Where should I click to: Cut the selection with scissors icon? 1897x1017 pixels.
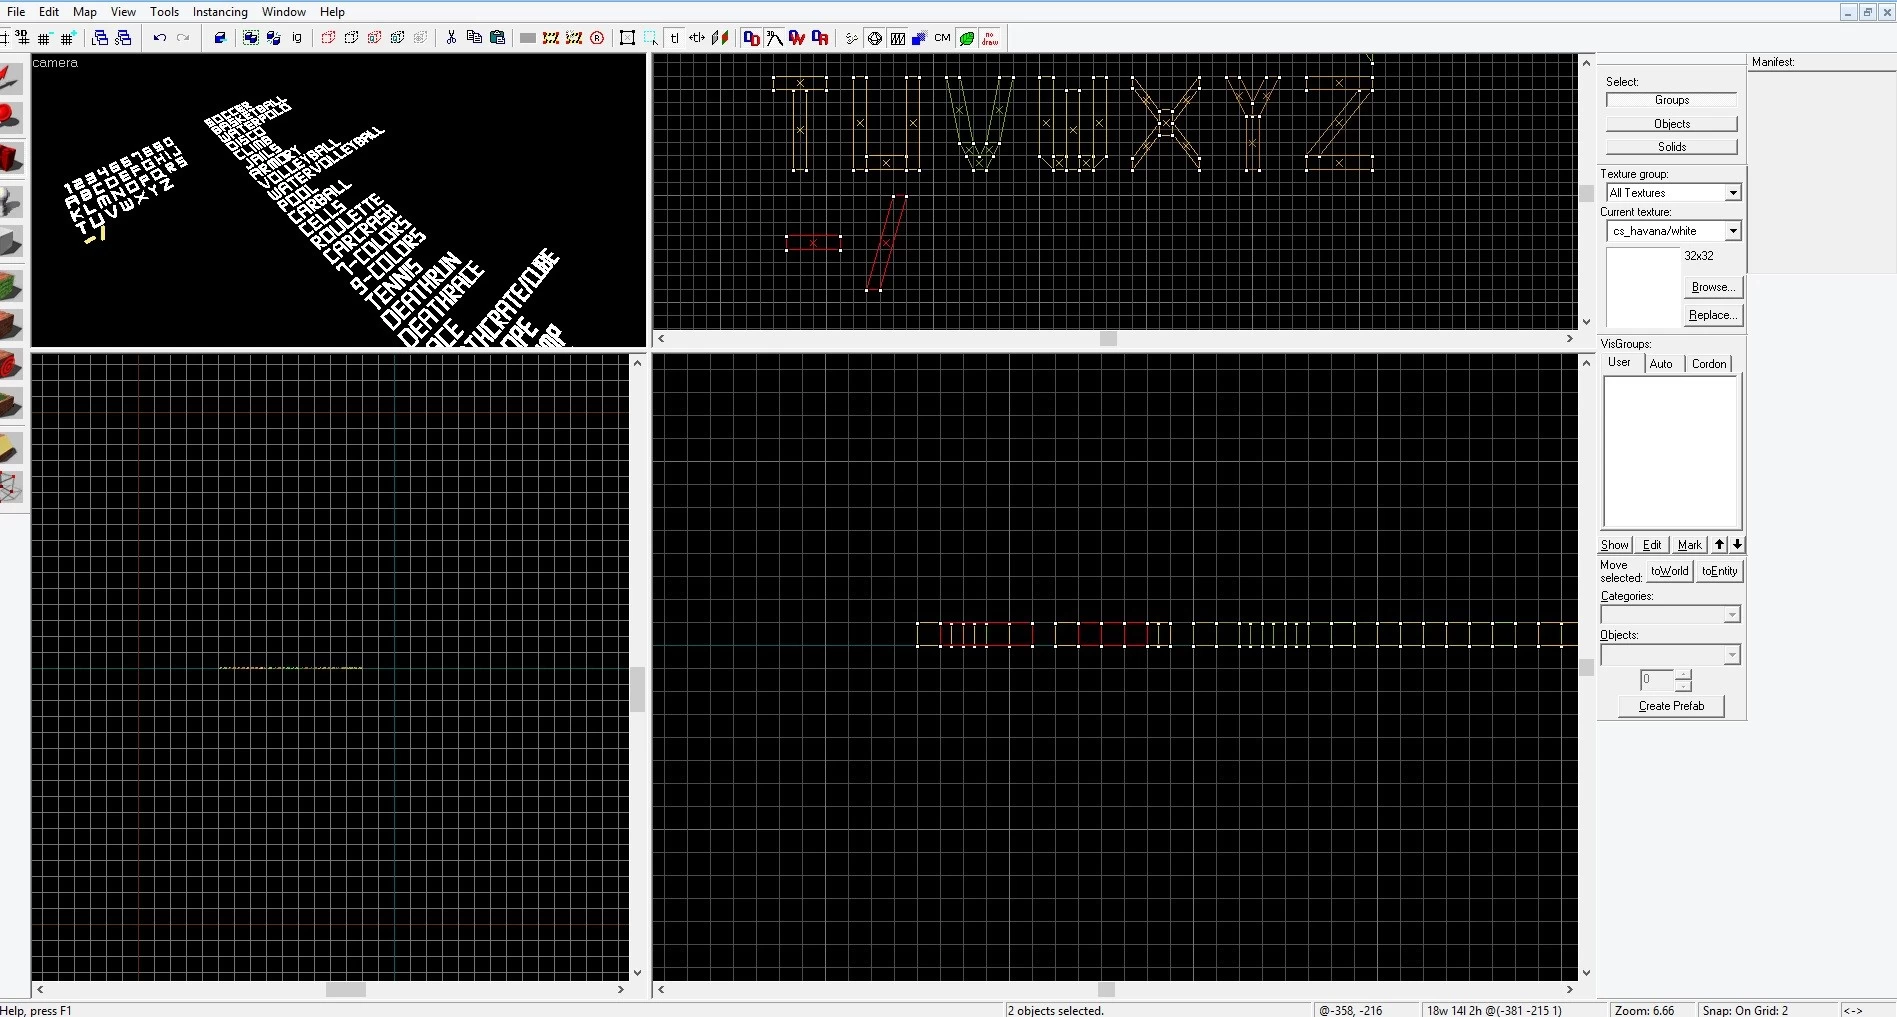(x=451, y=38)
